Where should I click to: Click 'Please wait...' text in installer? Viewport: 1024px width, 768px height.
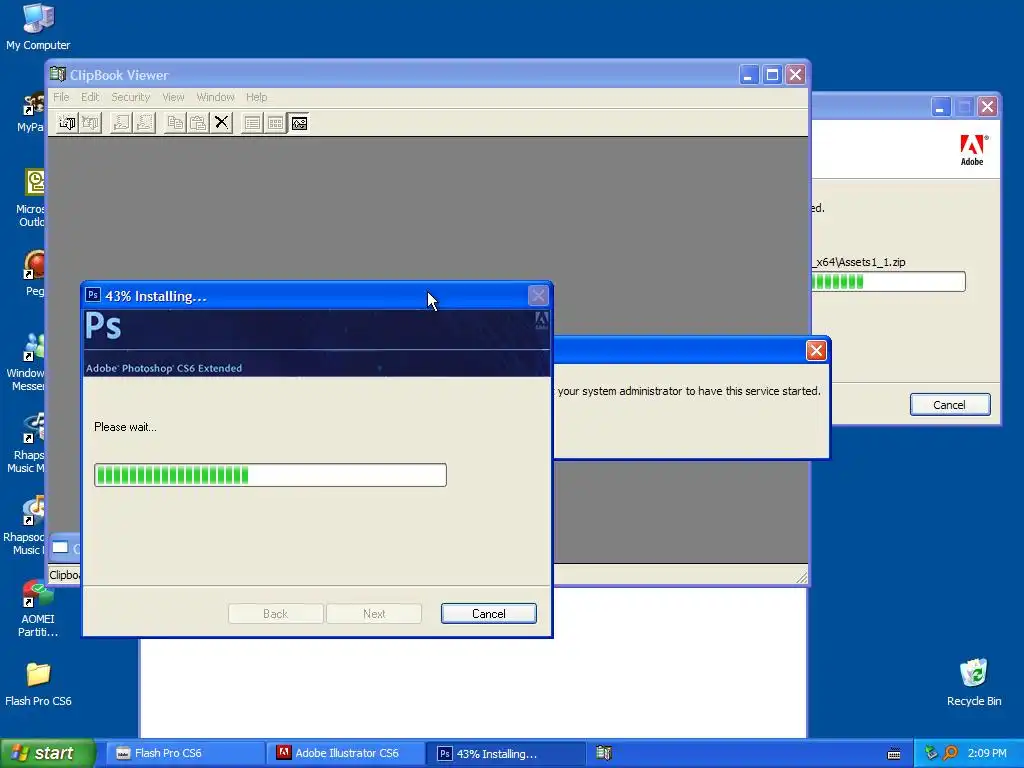(125, 426)
